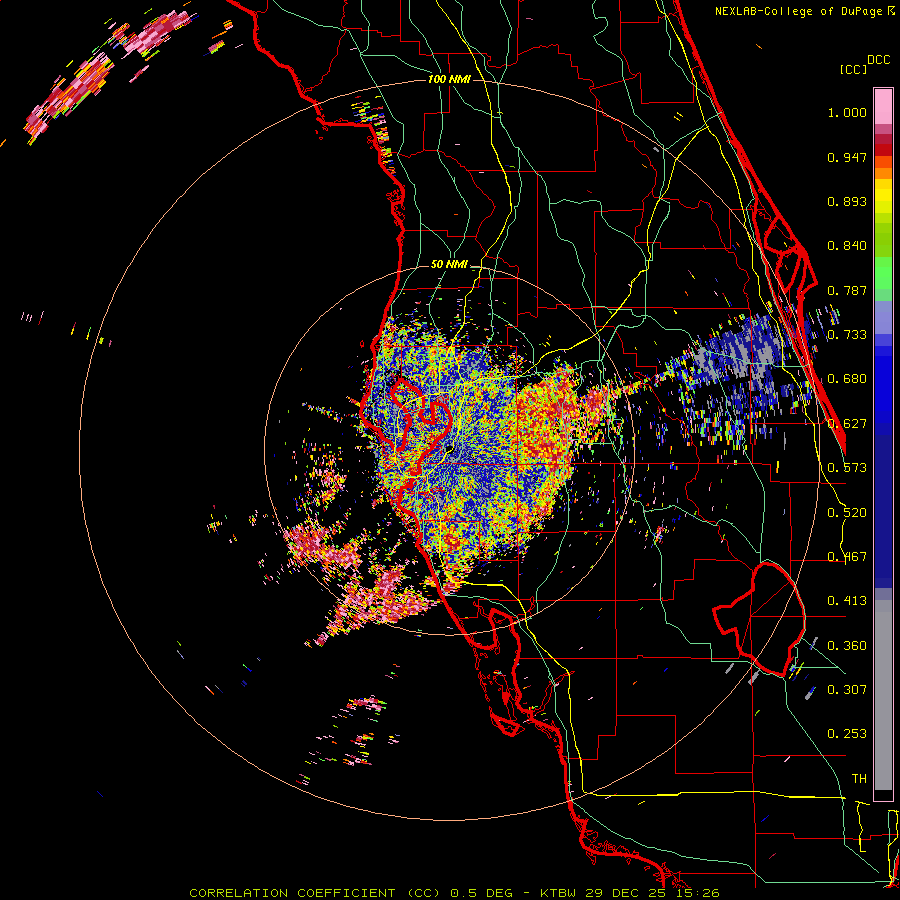This screenshot has width=900, height=900.
Task: Pick the pink segment atop the color scale
Action: (883, 107)
